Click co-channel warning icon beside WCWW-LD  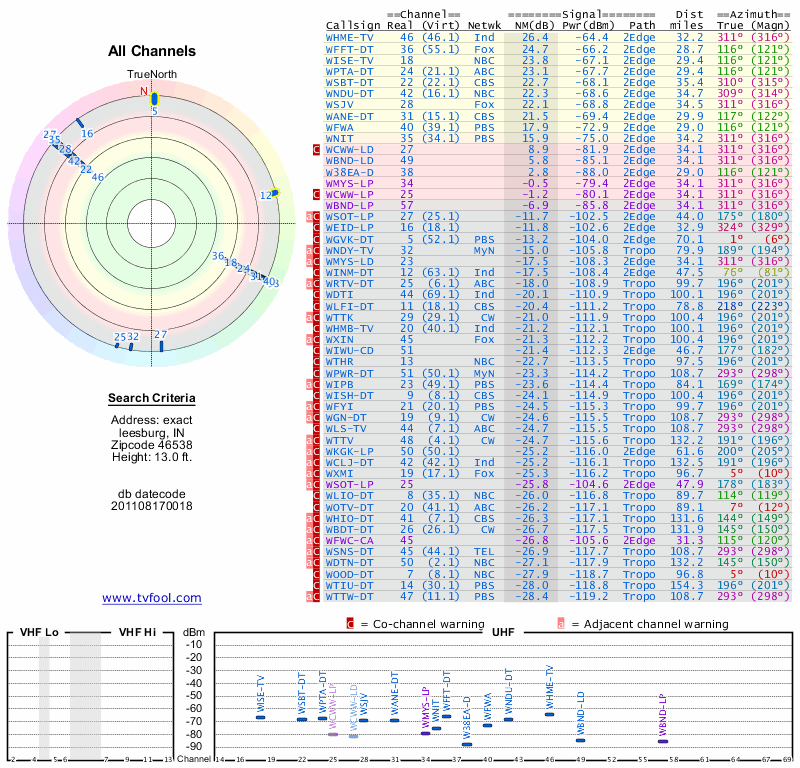pyautogui.click(x=316, y=150)
